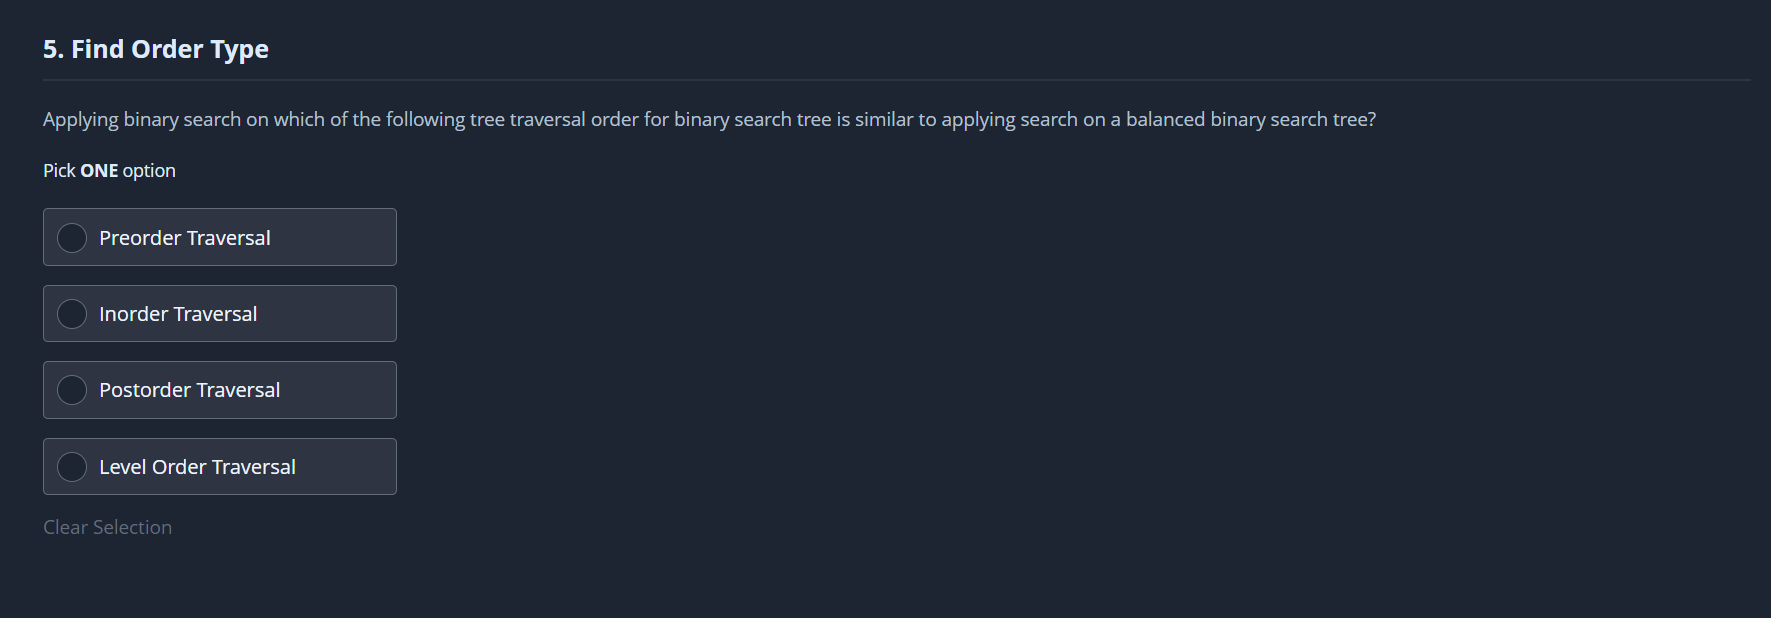Click the number "5." in the heading

pos(53,49)
